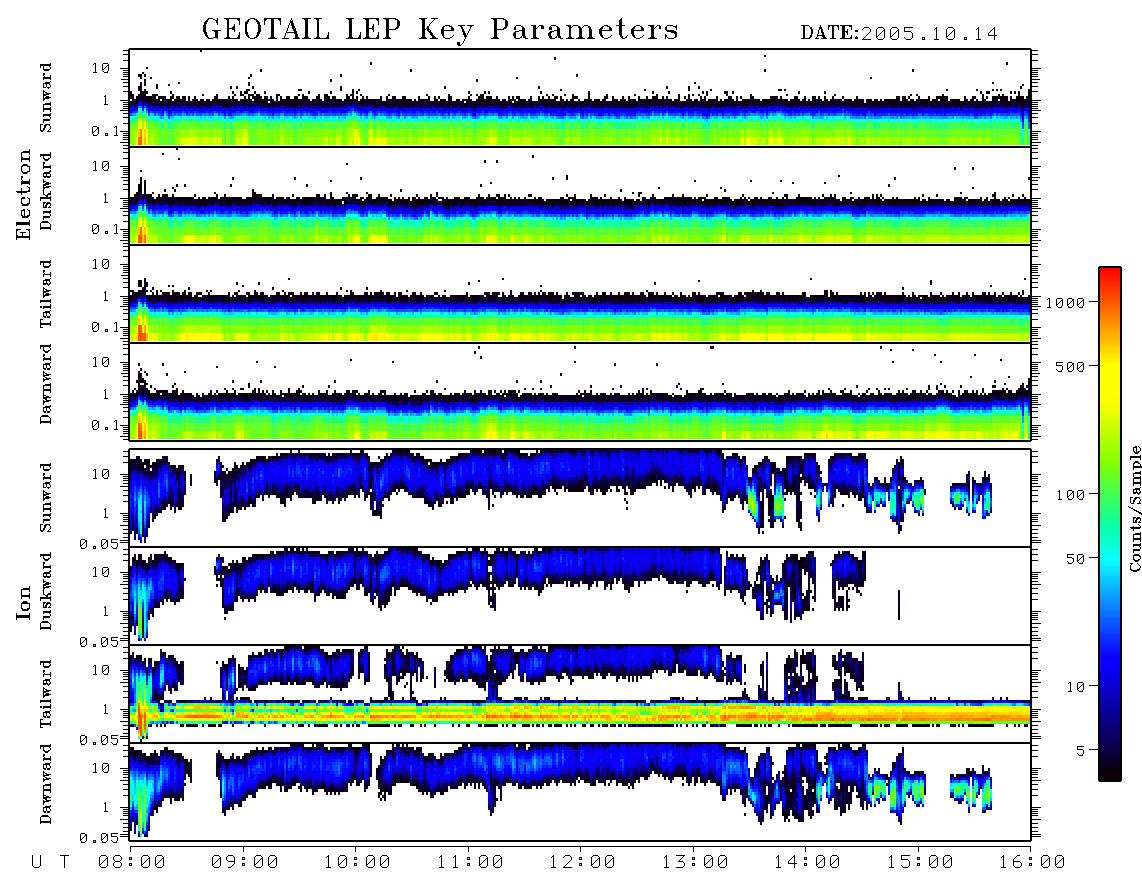Select the 500 colorbar tick label
The width and height of the screenshot is (1142, 880).
1070,366
